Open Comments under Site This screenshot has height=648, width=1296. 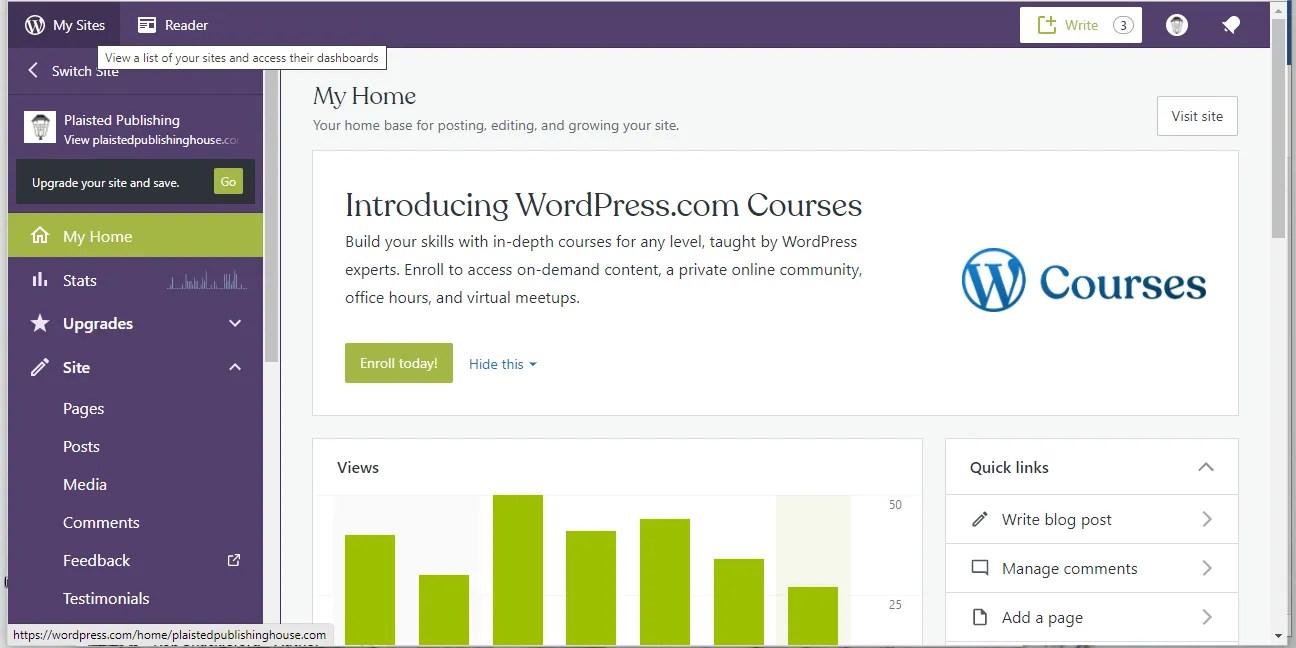[101, 522]
